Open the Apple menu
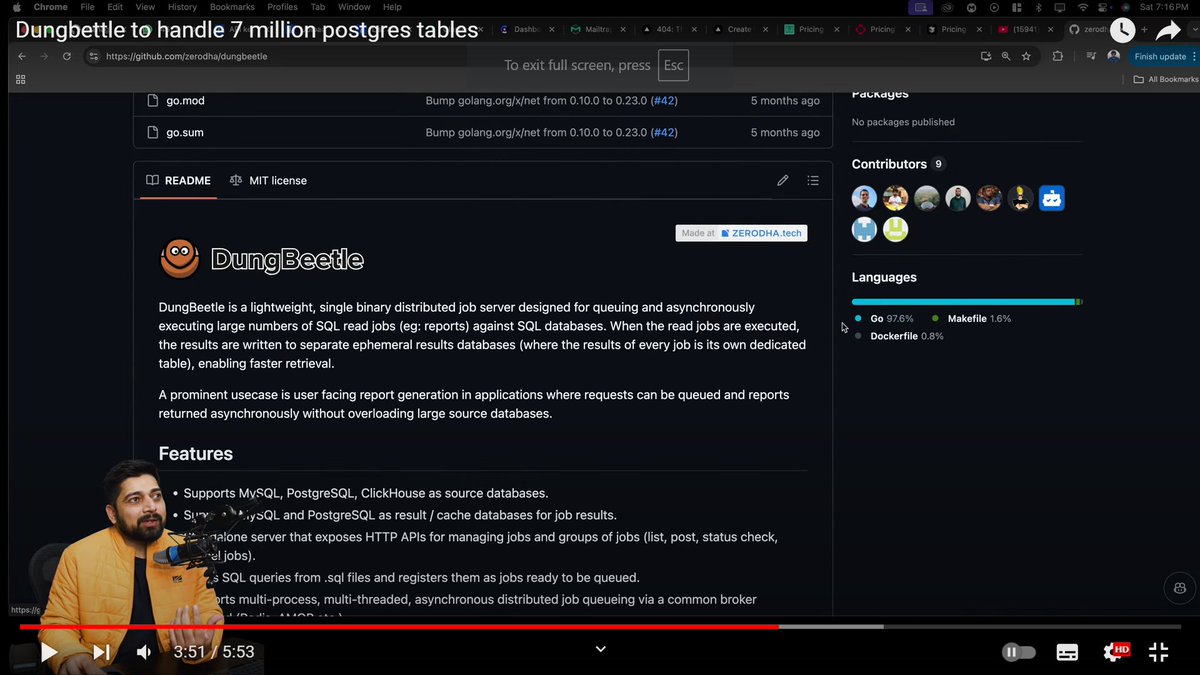Viewport: 1200px width, 675px height. [16, 7]
